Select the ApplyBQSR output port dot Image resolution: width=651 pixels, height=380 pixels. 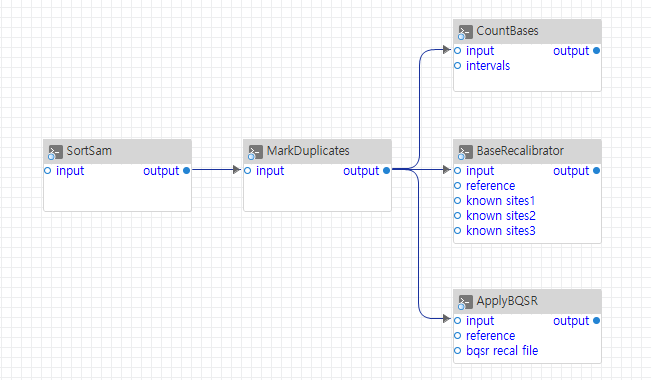coord(597,320)
